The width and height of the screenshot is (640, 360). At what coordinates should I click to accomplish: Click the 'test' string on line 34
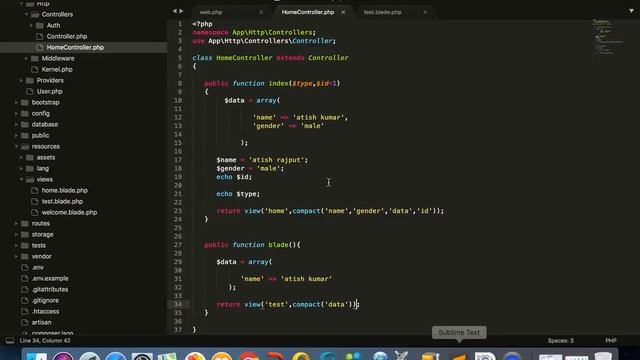point(276,304)
